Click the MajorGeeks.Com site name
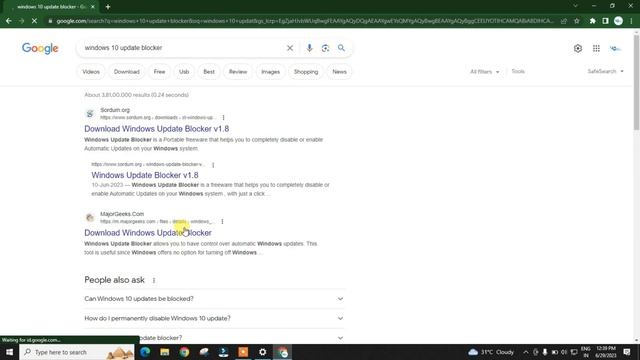640x360 pixels. tap(122, 214)
